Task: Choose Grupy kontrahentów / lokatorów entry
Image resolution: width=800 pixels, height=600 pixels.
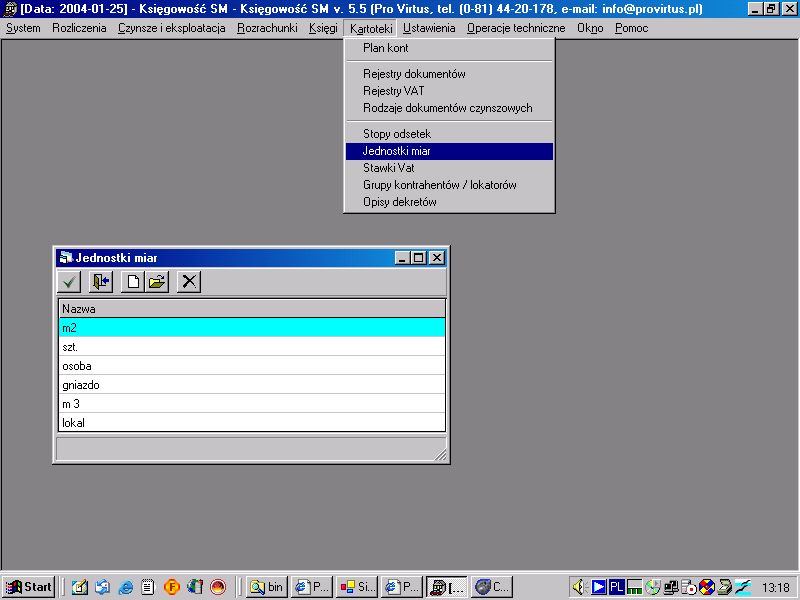Action: coord(449,185)
